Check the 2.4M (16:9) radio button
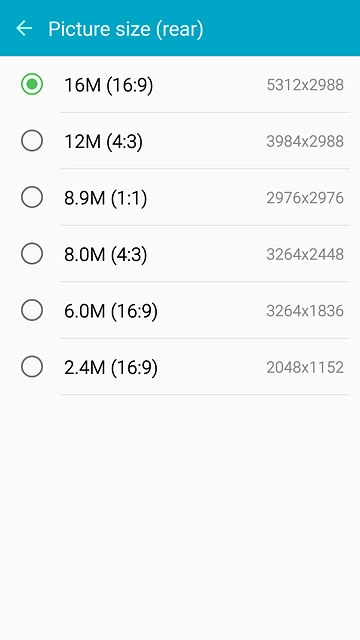The width and height of the screenshot is (360, 640). [x=32, y=367]
